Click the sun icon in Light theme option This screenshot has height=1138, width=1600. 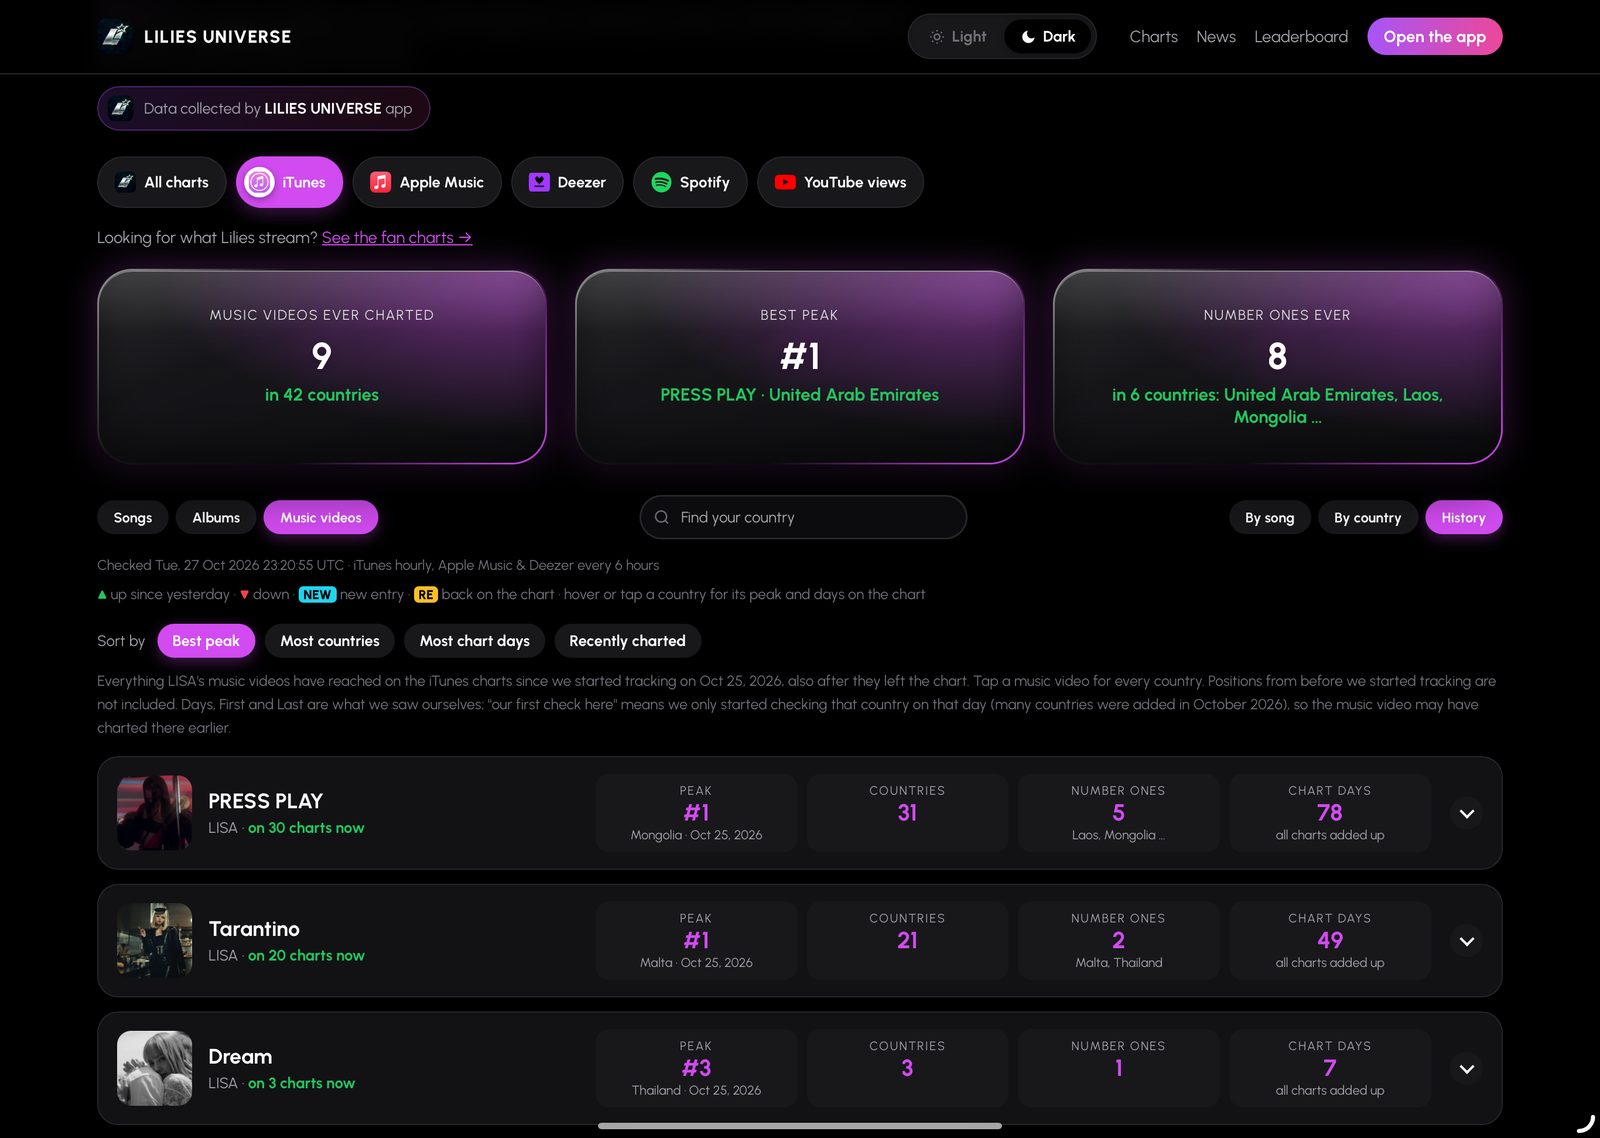(x=936, y=37)
